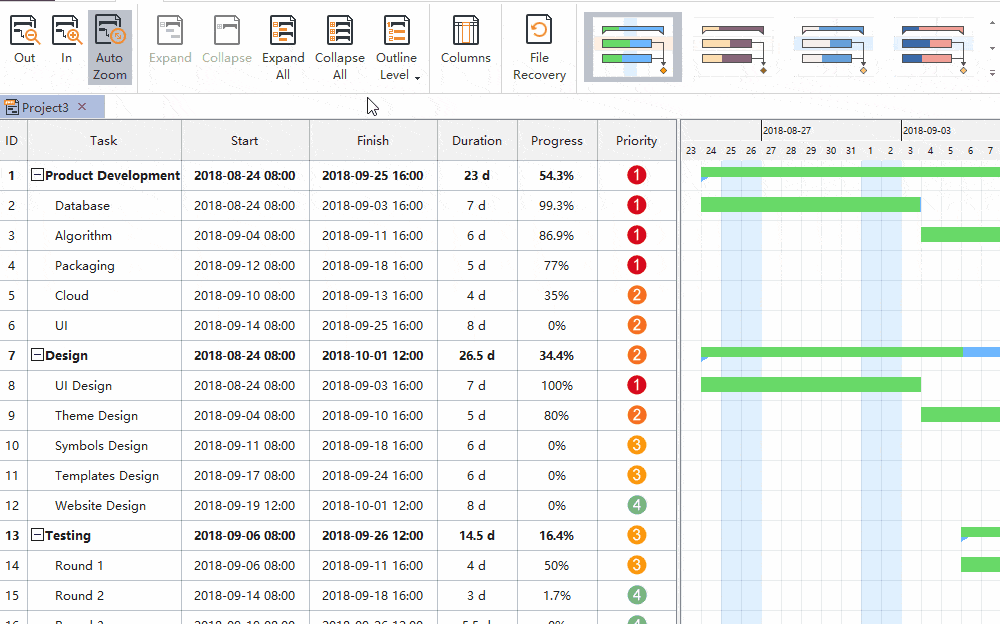
Task: Collapse the Testing task group
Action: pos(37,535)
